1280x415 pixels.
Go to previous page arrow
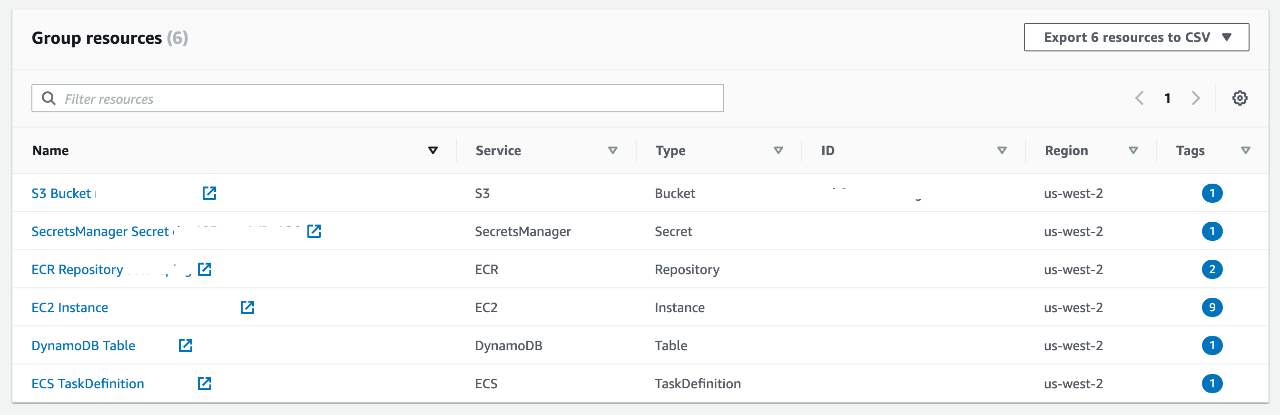[x=1139, y=98]
